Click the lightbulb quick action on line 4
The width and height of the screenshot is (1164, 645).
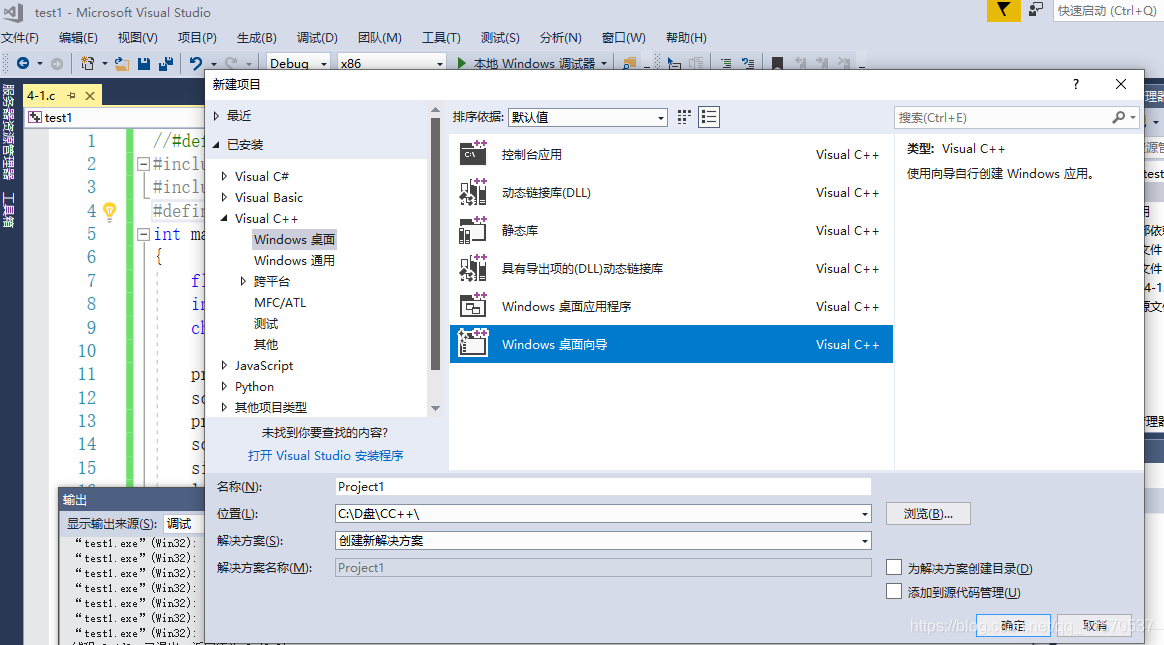pyautogui.click(x=110, y=212)
